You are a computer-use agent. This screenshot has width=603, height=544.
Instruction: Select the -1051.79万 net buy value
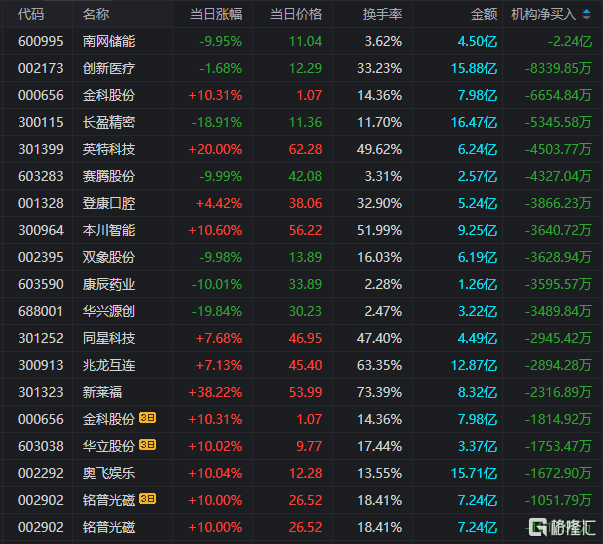coord(558,500)
